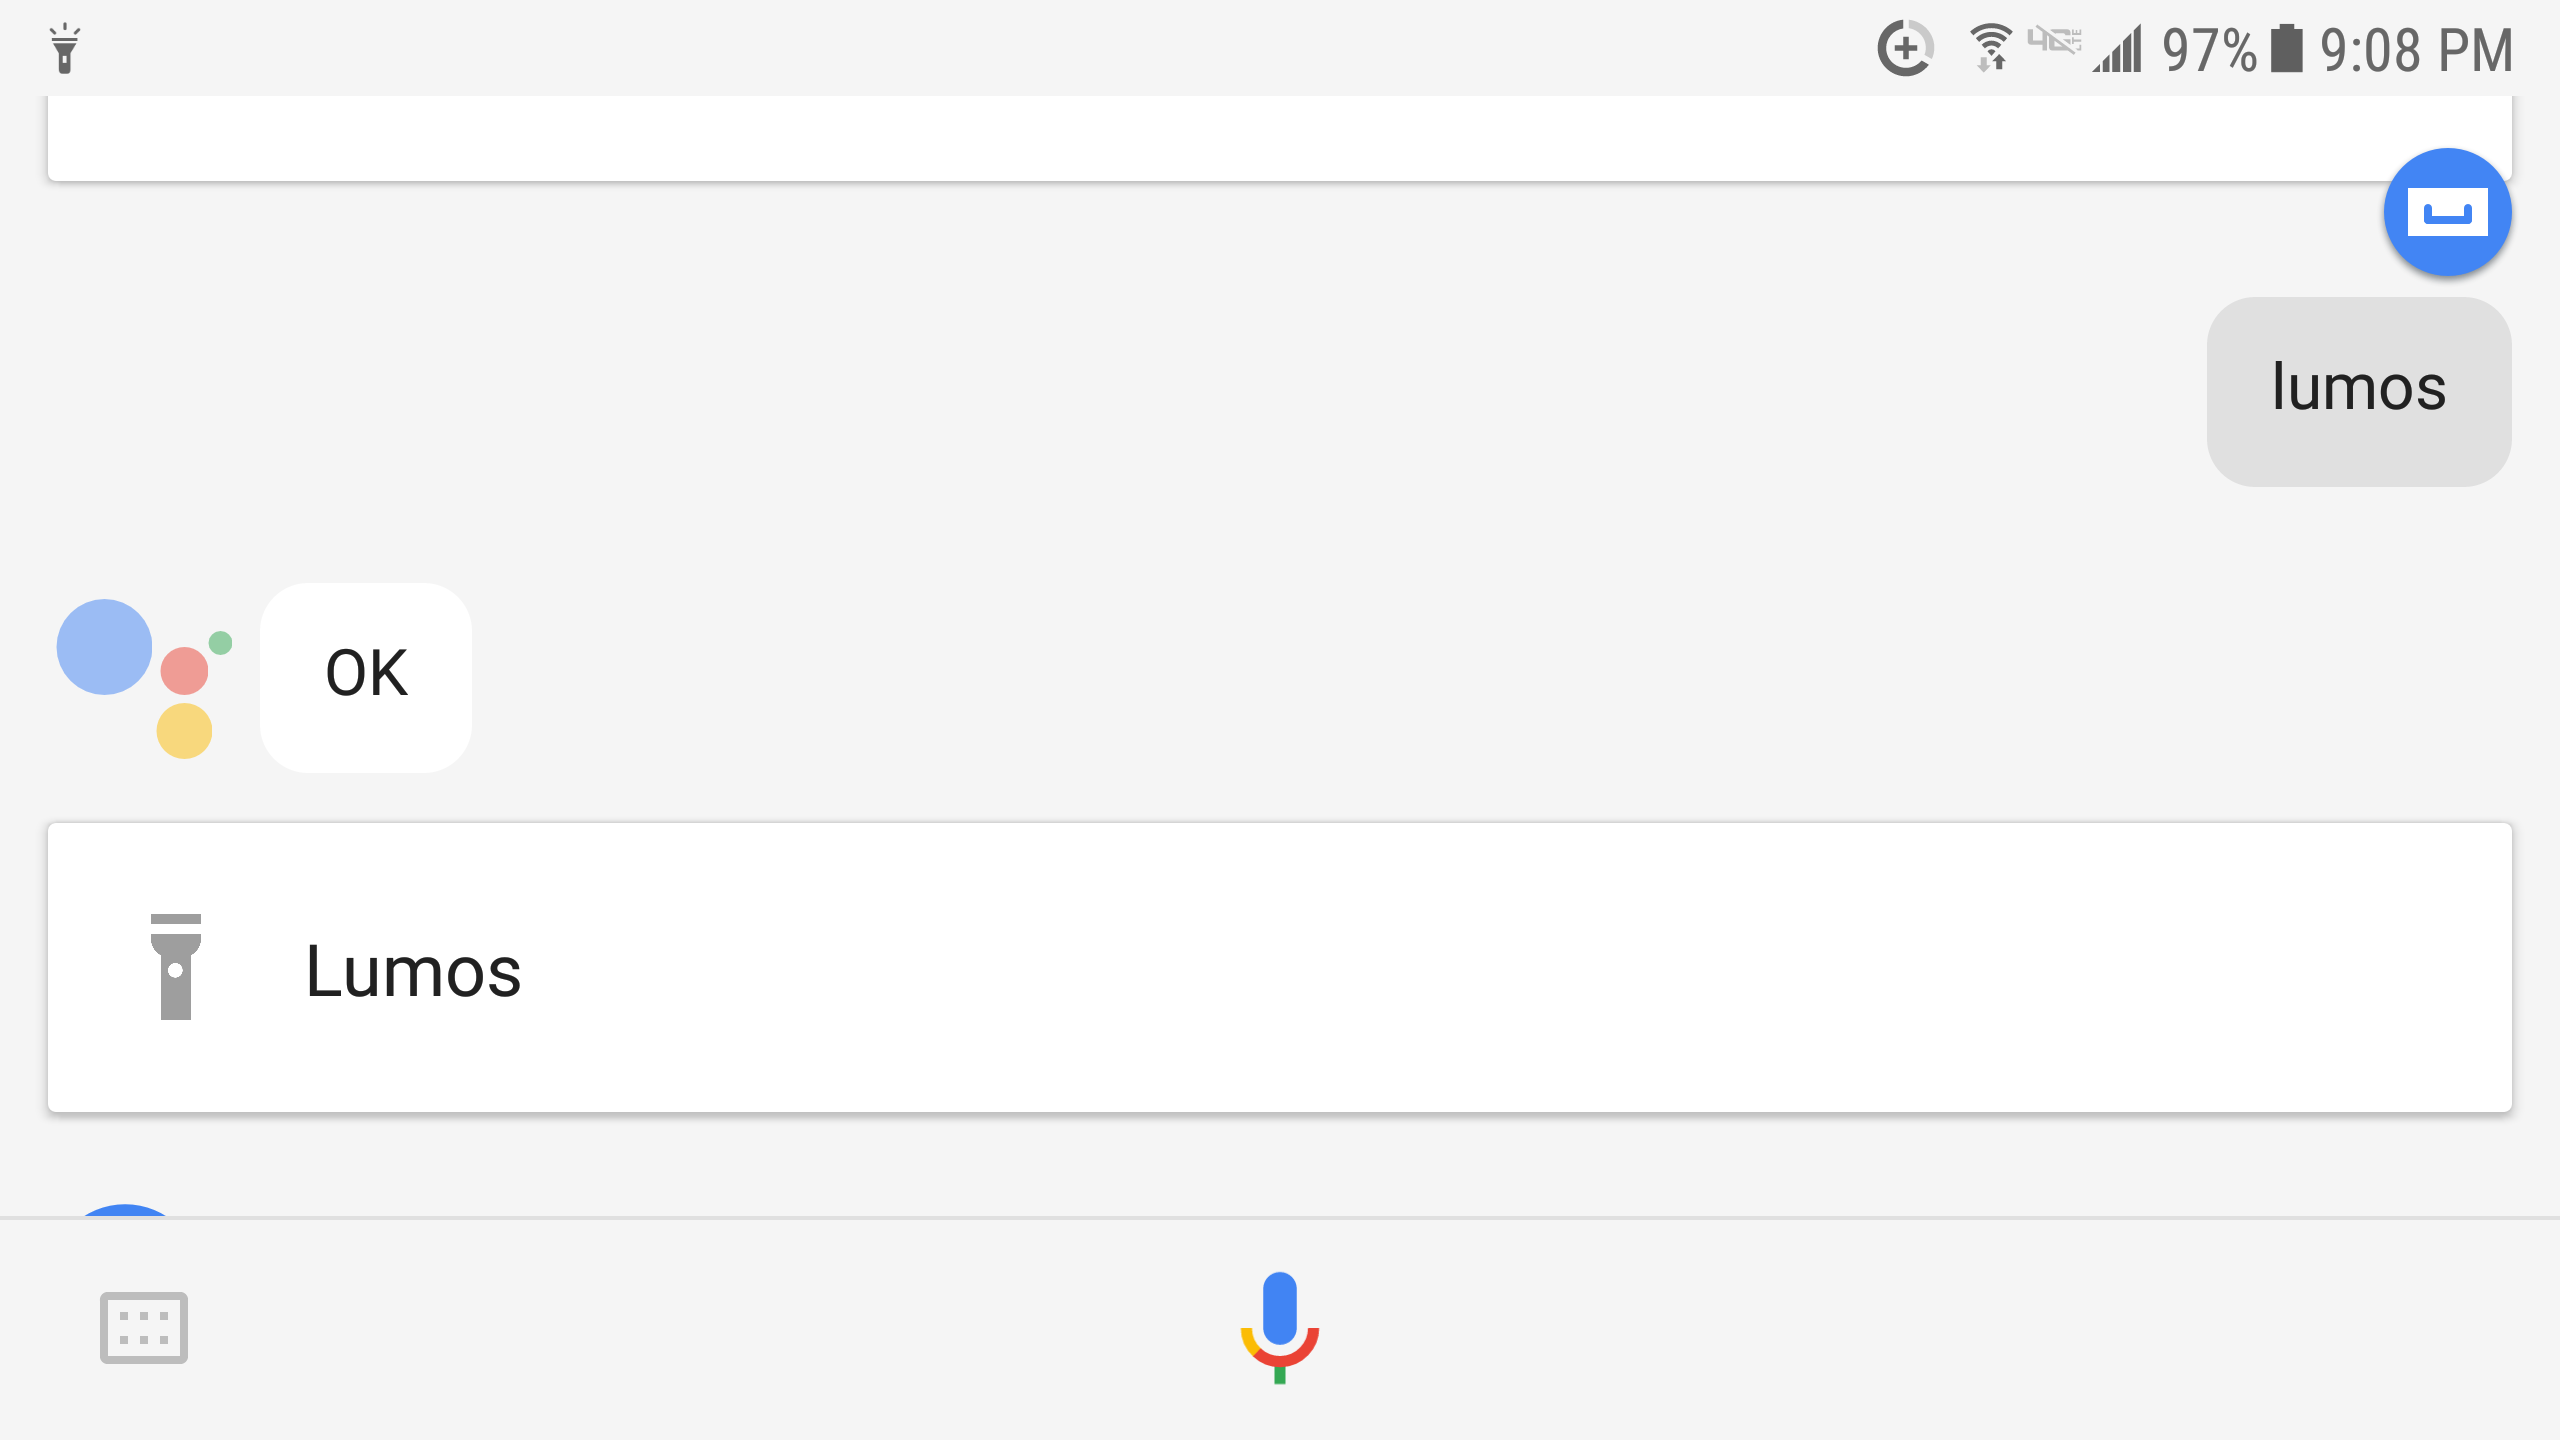Tap the blue floating drawer button
This screenshot has width=2560, height=1440.
coord(2447,212)
